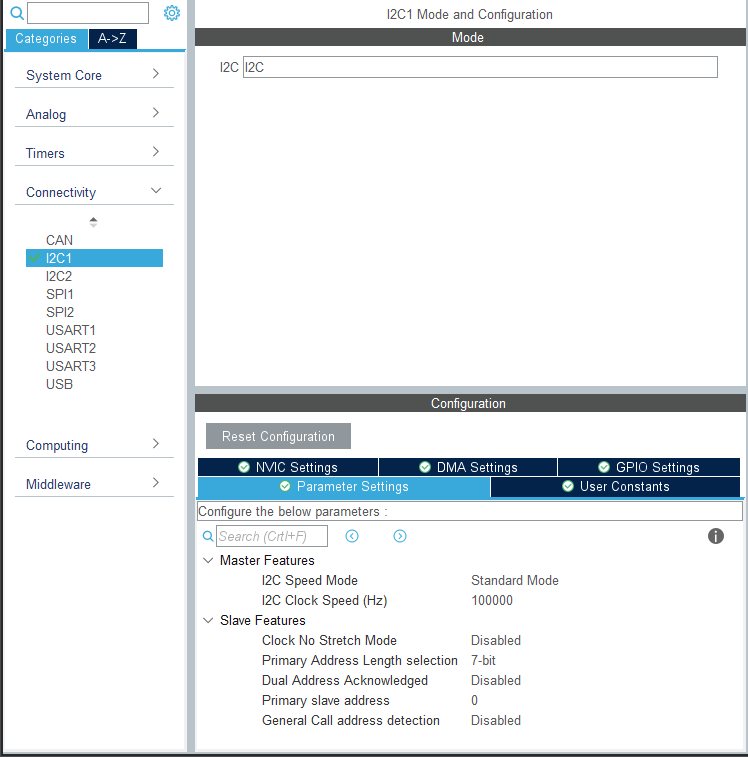Open the User Constants tab
Image resolution: width=748 pixels, height=757 pixels.
(615, 487)
